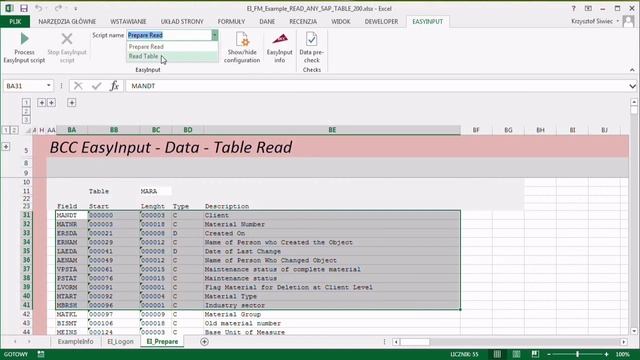
Task: Open Insert Function fx dialog
Action: [115, 86]
